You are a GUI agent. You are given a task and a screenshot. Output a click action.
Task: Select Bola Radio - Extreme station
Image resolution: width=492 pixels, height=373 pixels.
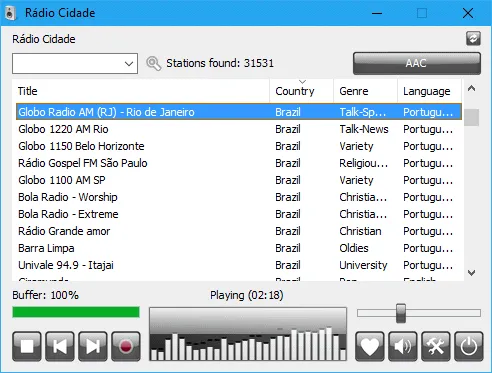pos(239,214)
